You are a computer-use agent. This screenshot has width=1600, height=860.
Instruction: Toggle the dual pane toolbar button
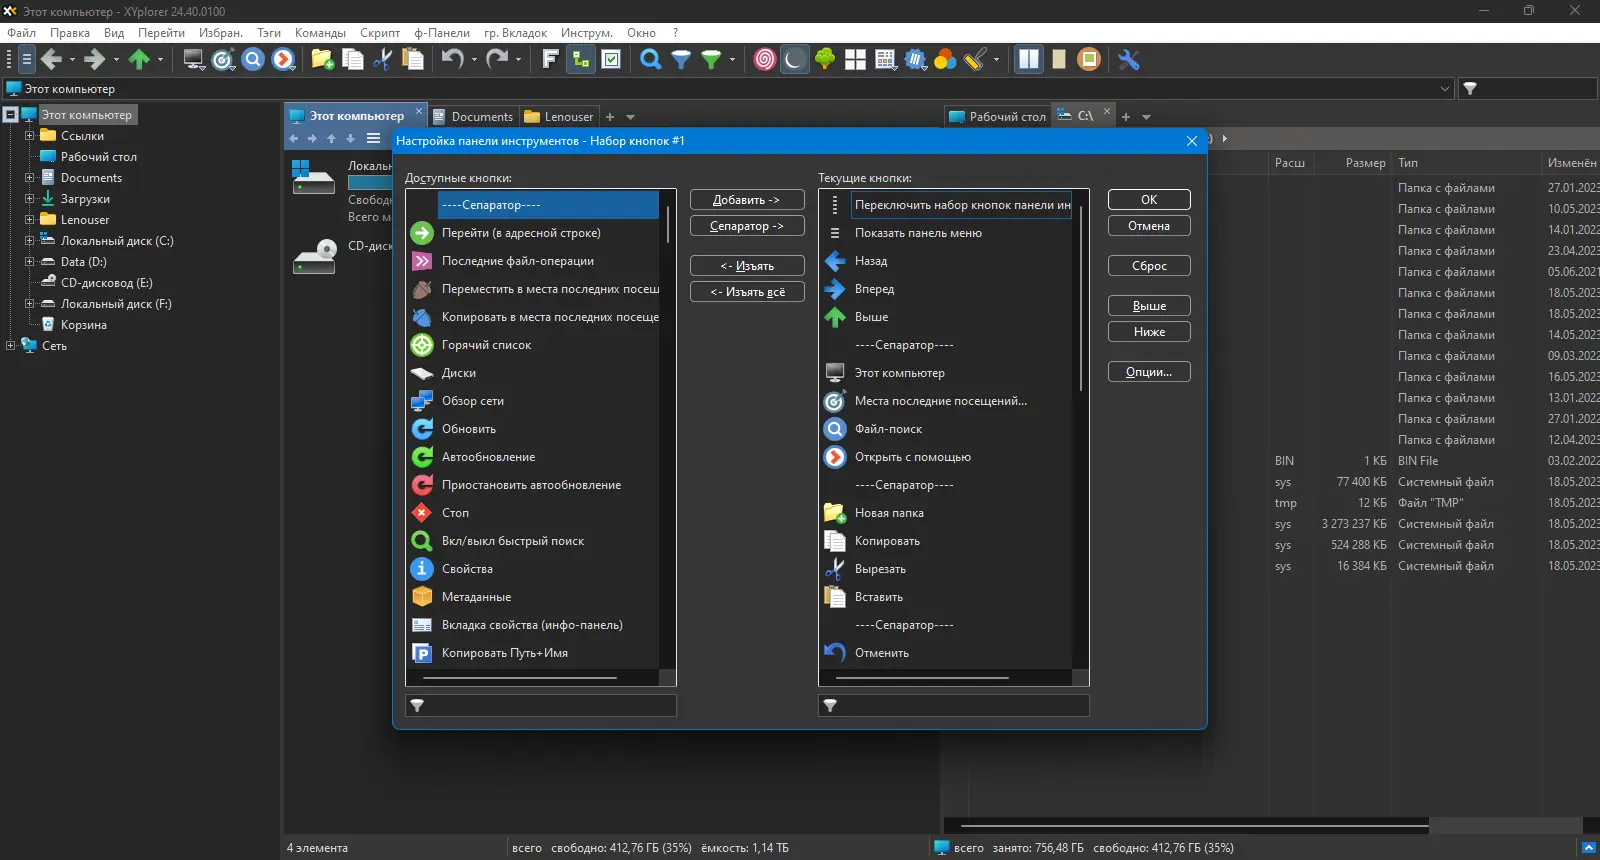[1028, 60]
